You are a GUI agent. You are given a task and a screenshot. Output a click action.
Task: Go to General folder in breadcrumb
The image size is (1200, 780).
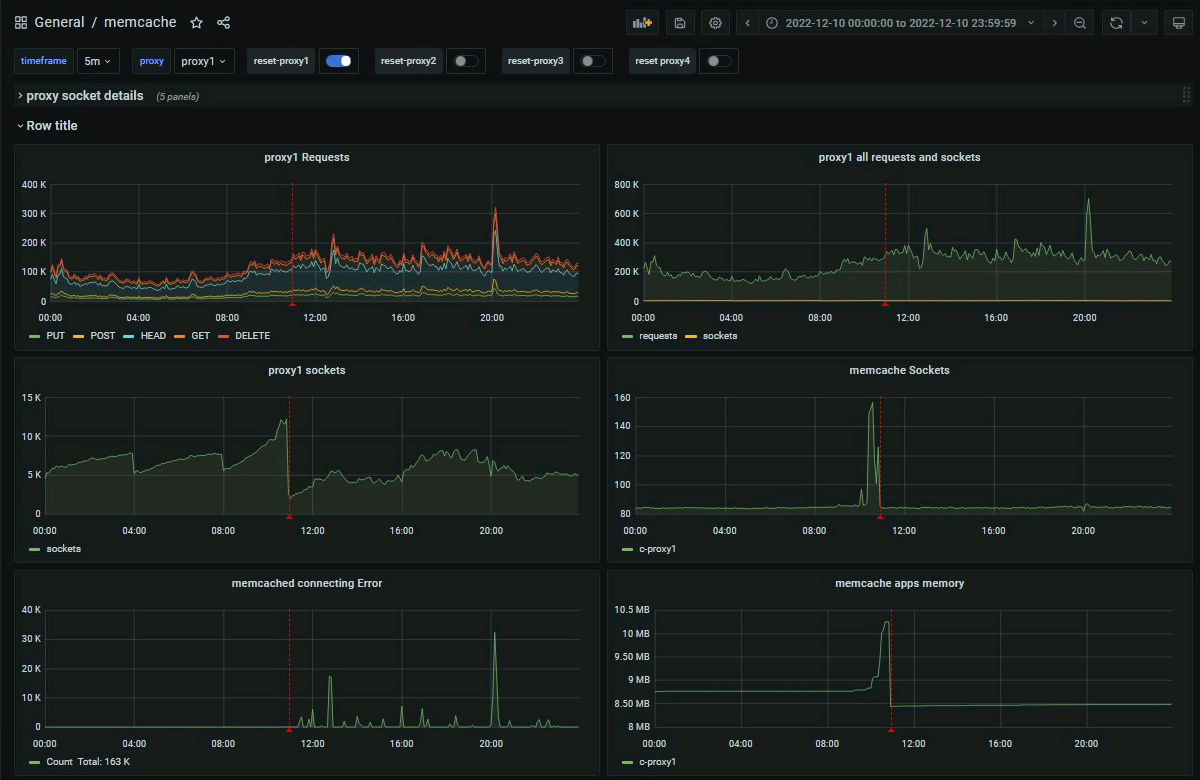tap(59, 22)
